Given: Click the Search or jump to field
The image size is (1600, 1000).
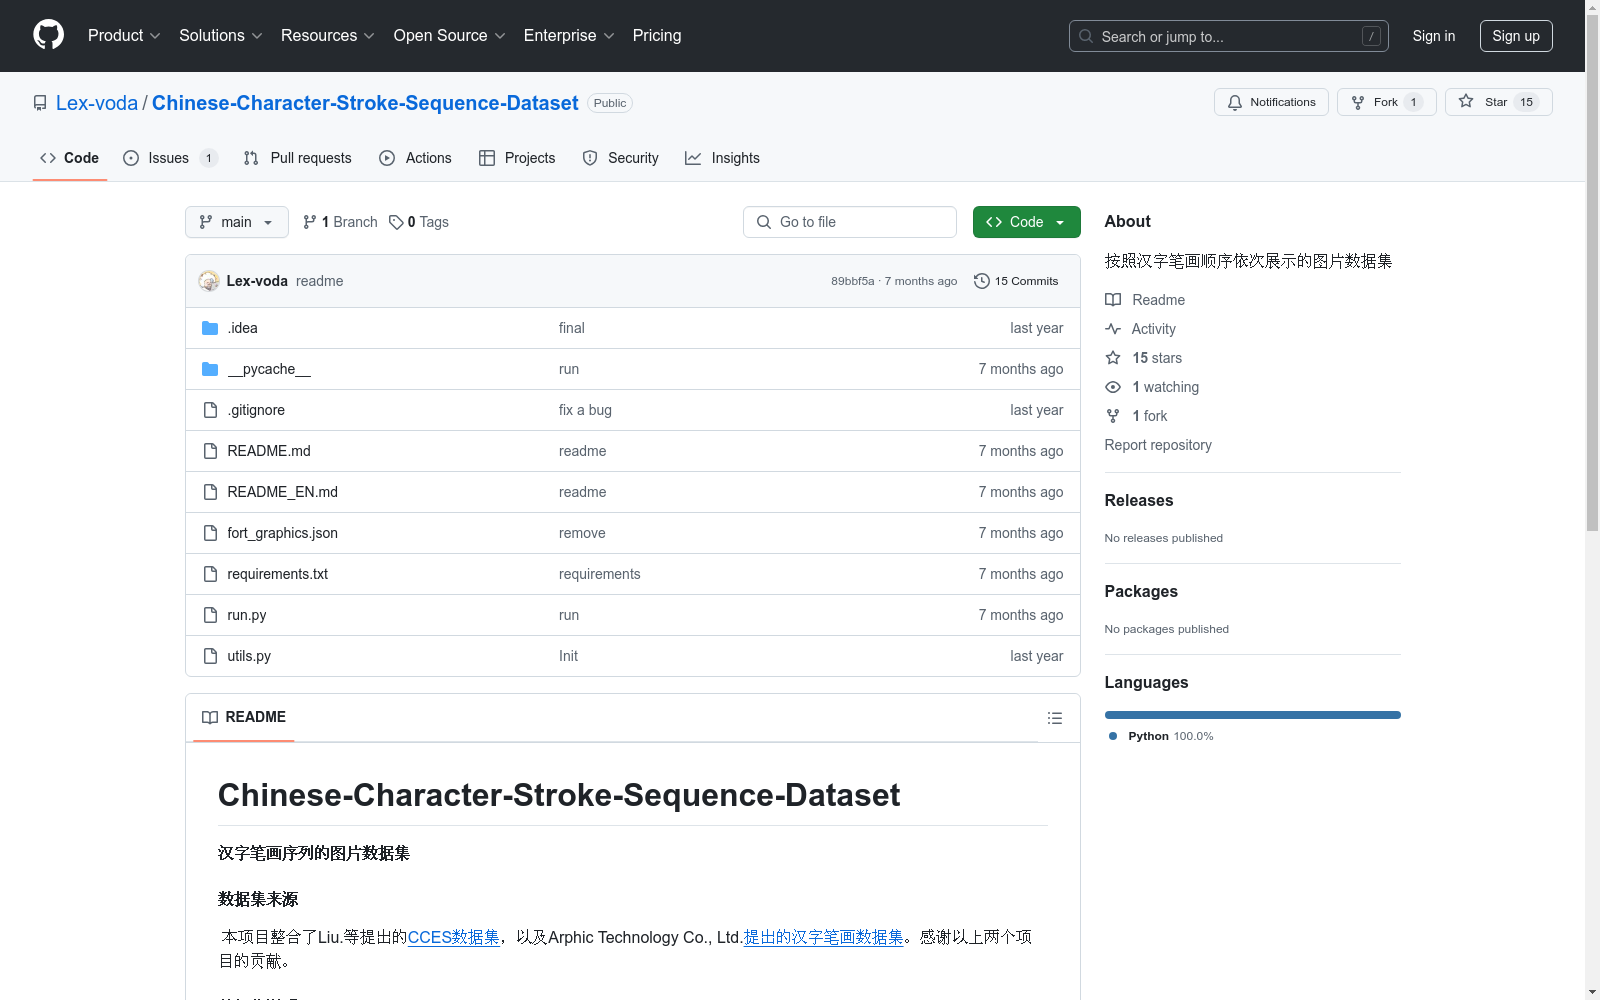Looking at the screenshot, I should click(x=1229, y=36).
